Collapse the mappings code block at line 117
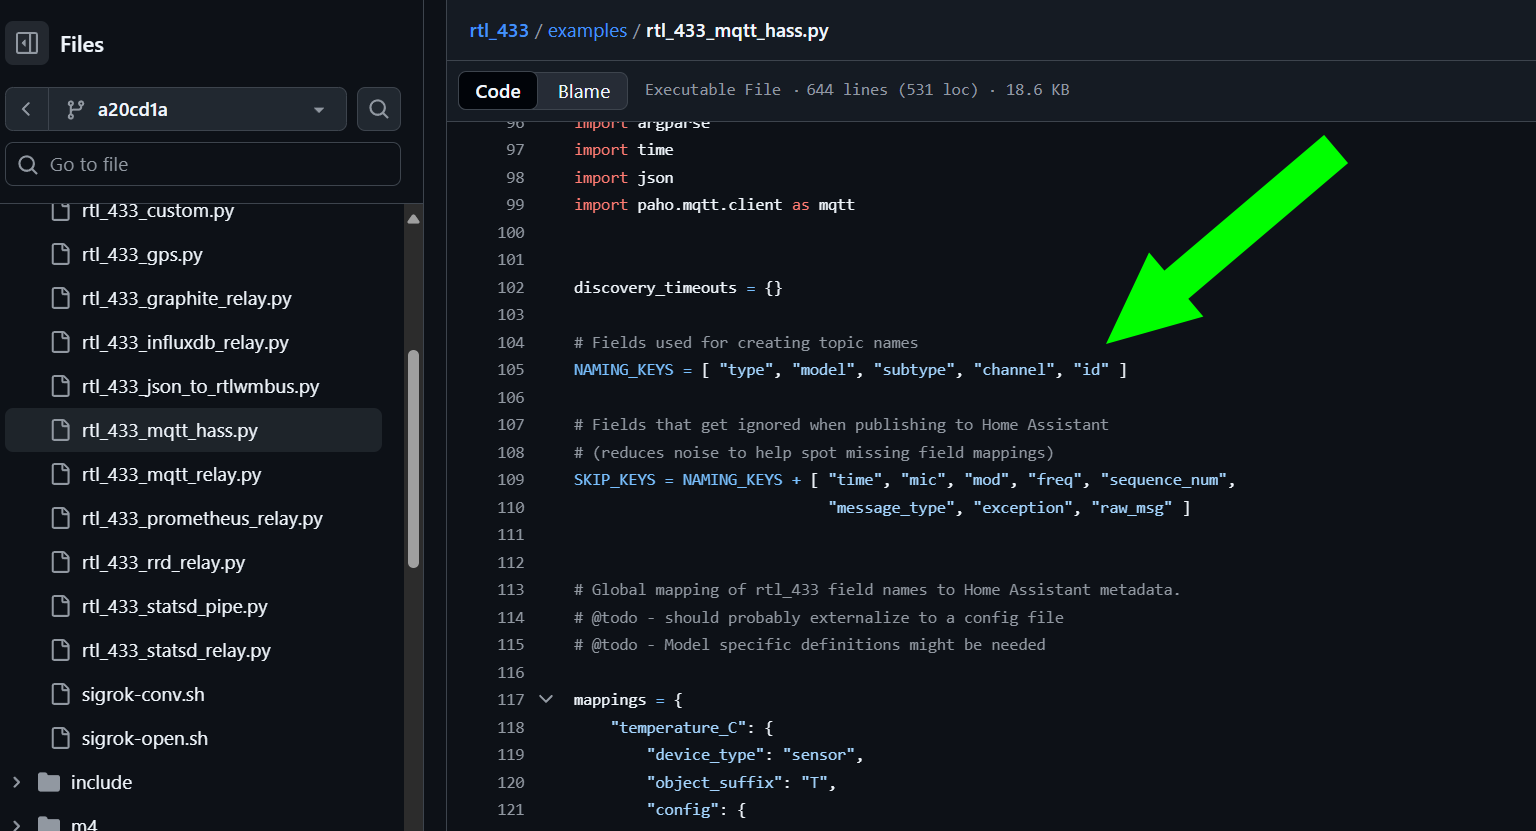This screenshot has width=1536, height=831. [546, 699]
